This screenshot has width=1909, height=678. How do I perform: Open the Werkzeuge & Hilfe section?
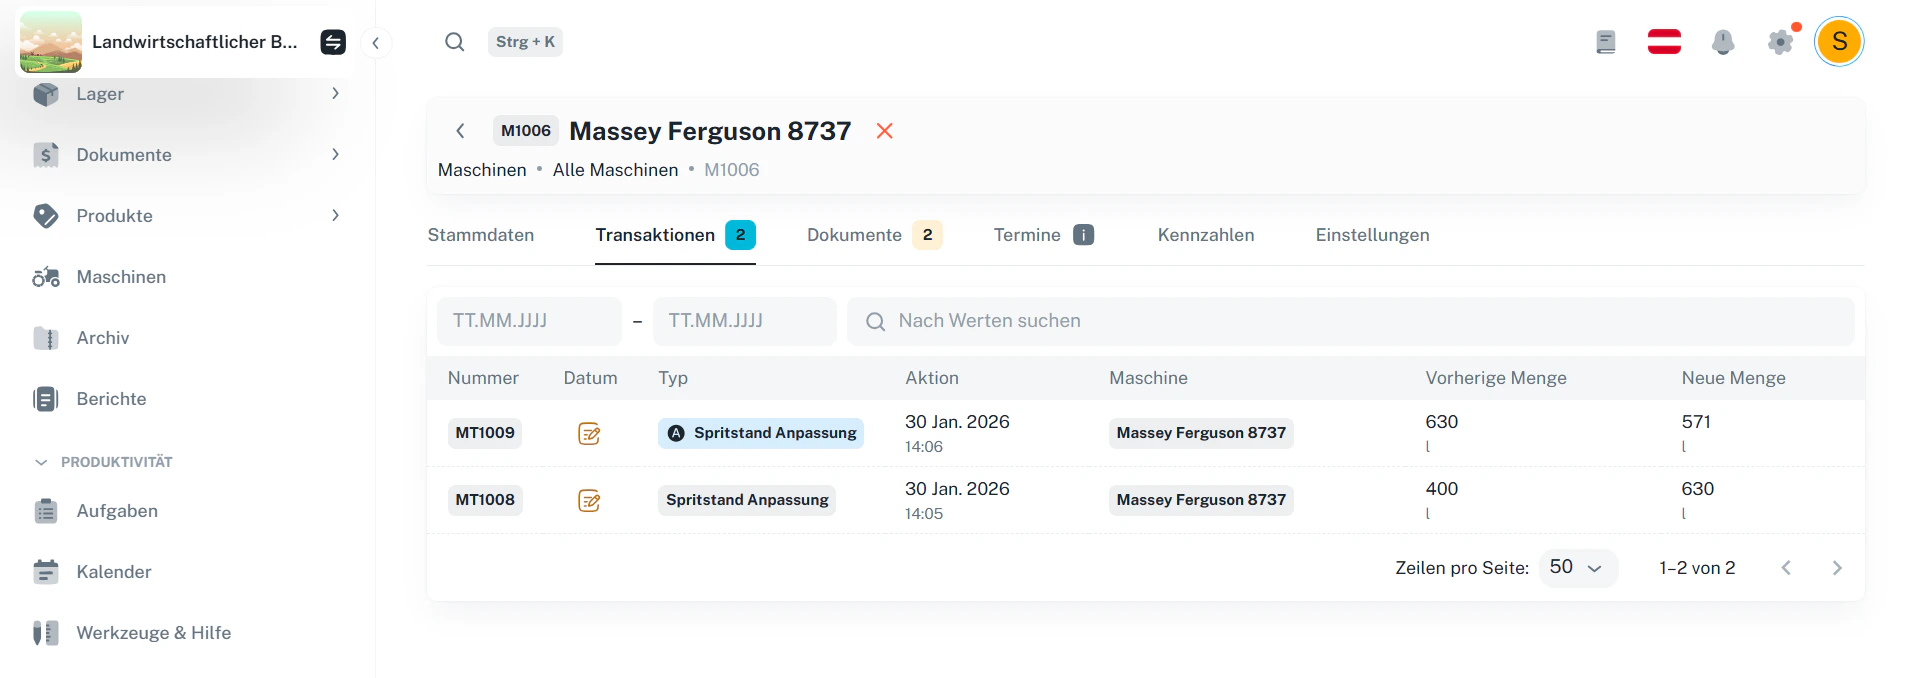[153, 632]
